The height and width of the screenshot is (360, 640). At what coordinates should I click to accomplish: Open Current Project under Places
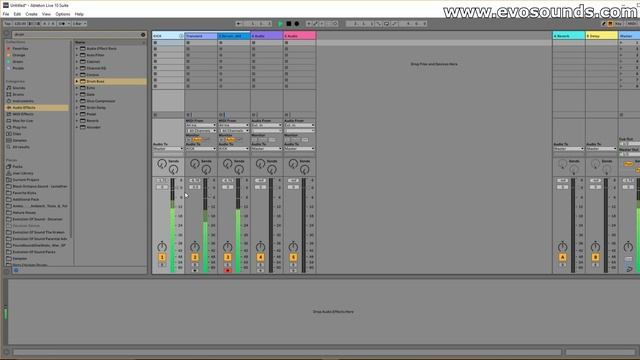point(25,180)
